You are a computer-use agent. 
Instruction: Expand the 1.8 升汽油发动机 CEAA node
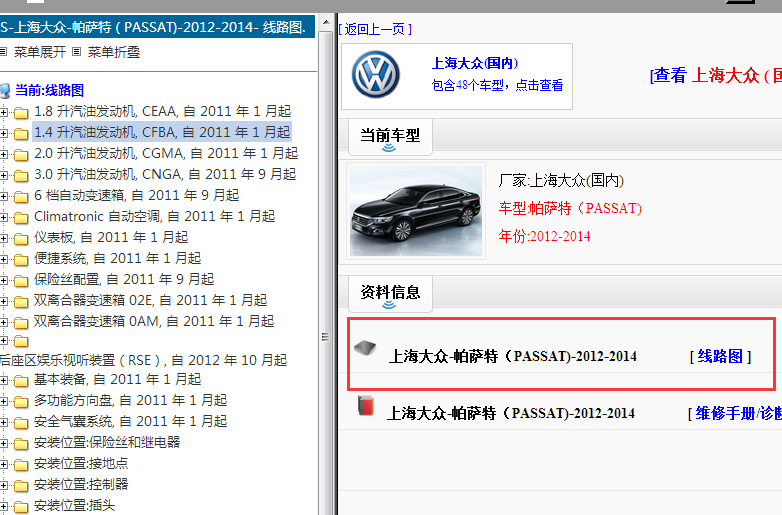[3, 112]
